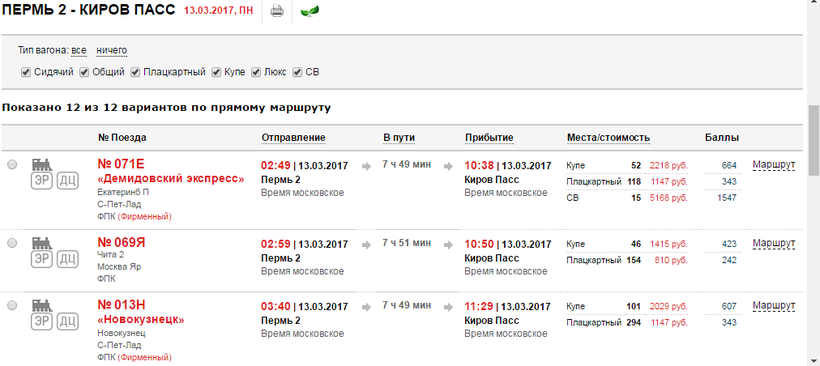The height and width of the screenshot is (366, 820).
Task: Open the Маршрут link for train 013Н
Action: (774, 306)
